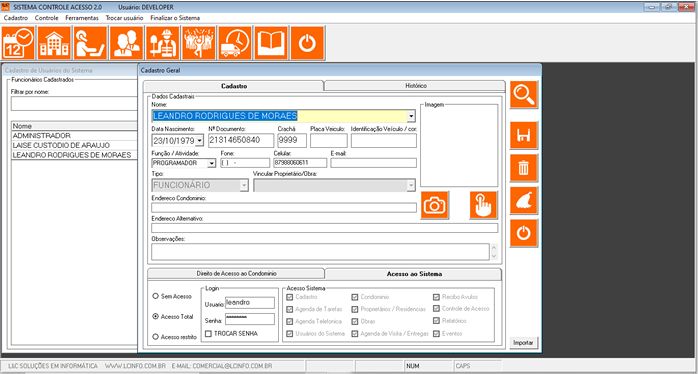Open the telephone operator toolbar icon

pyautogui.click(x=90, y=43)
